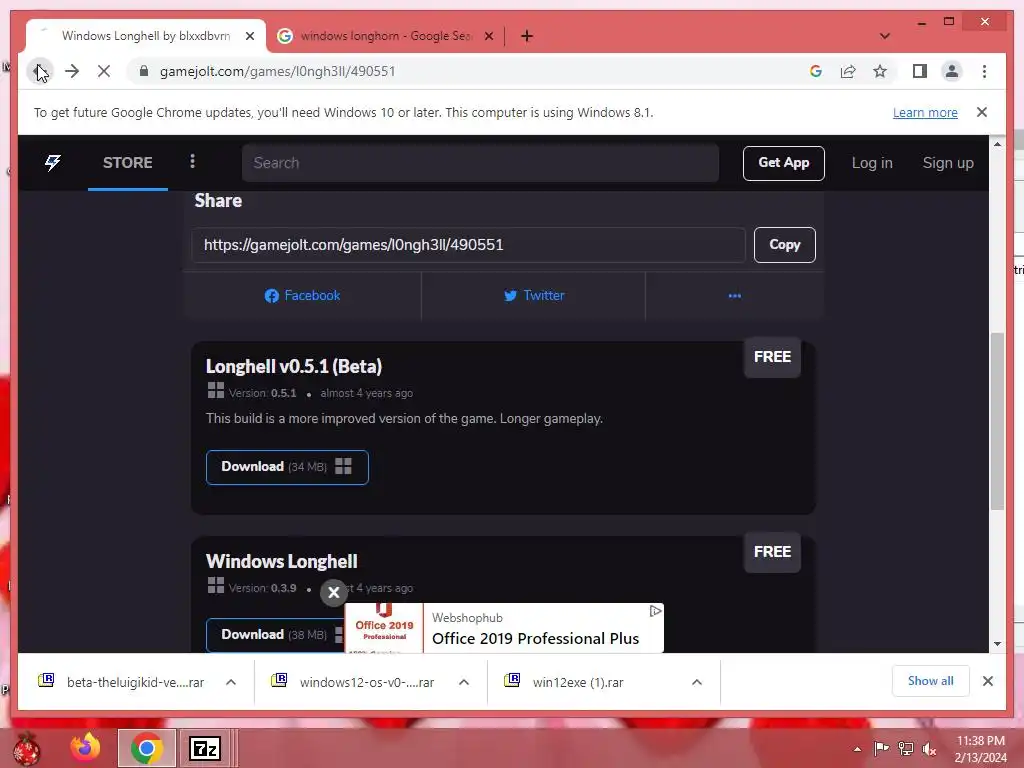
Task: Click the Google icon in the address bar
Action: click(816, 71)
